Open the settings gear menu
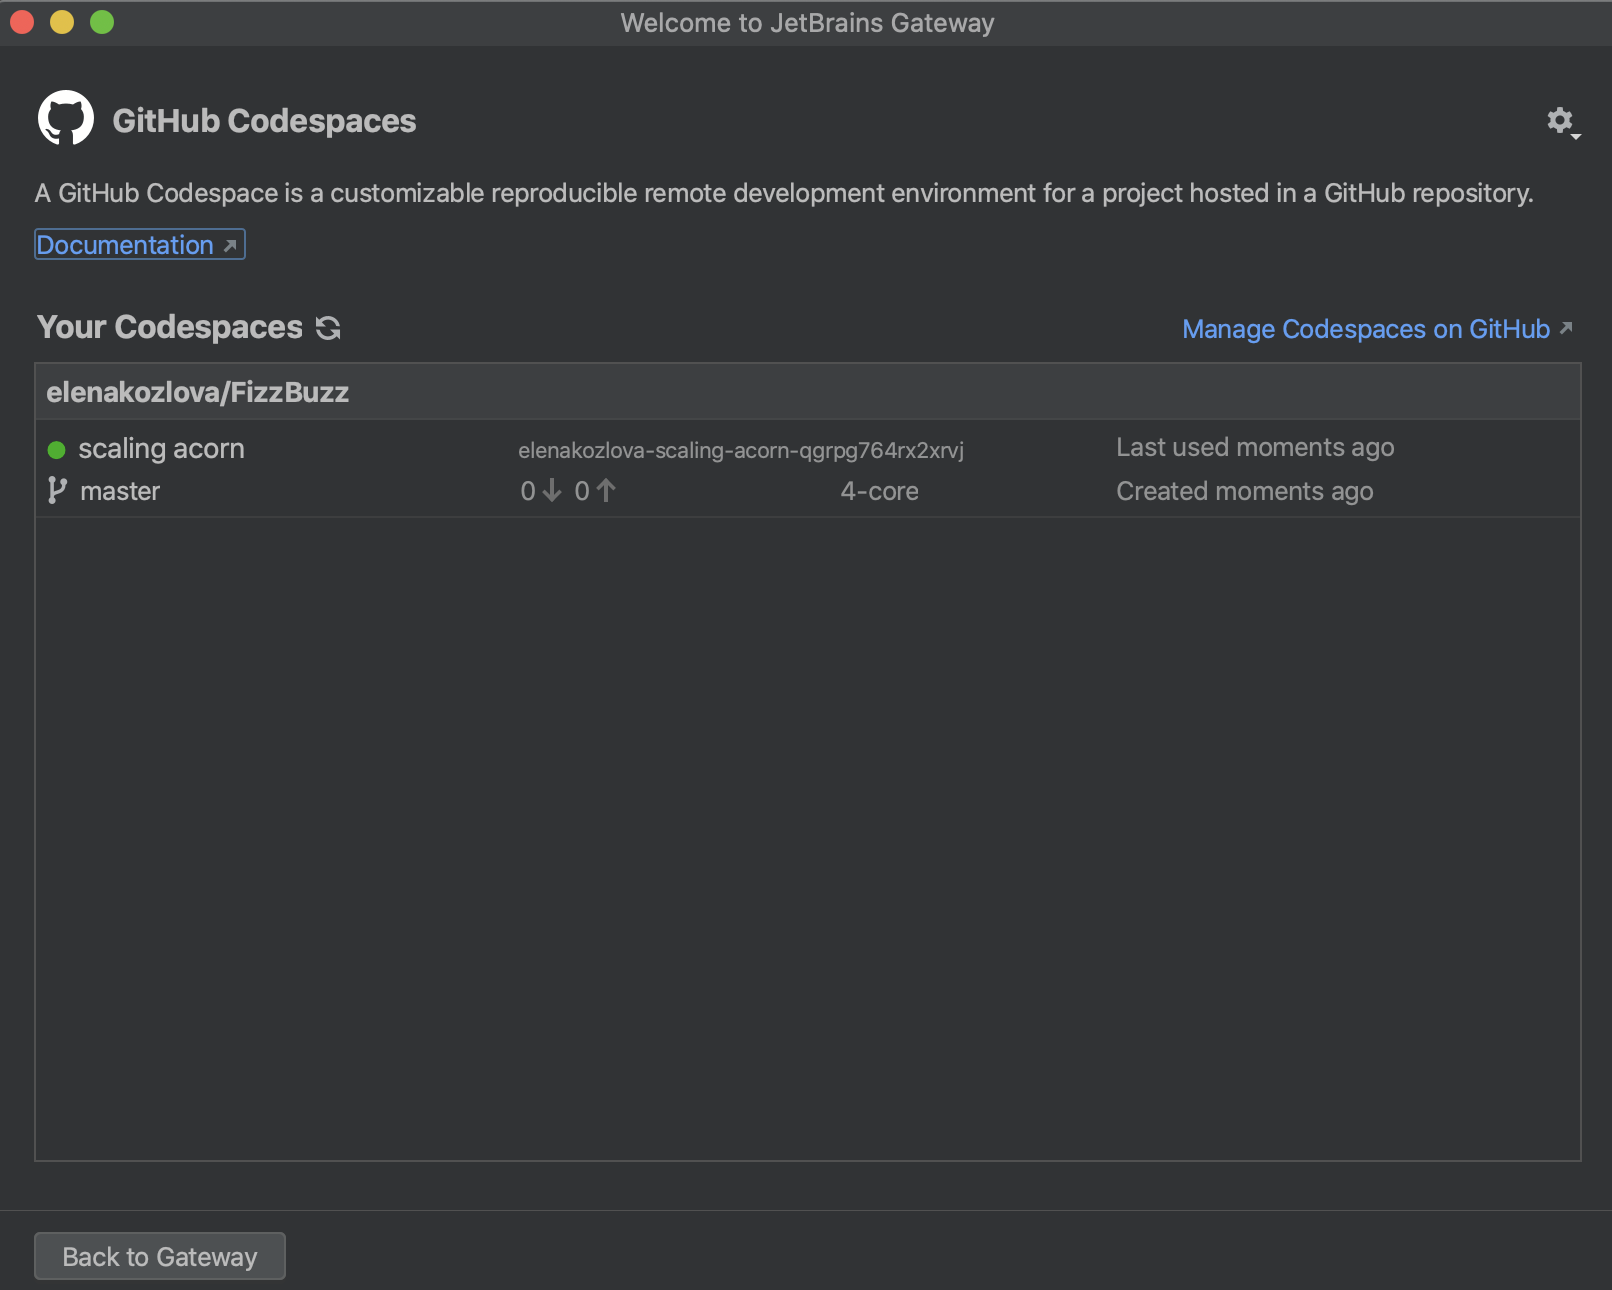This screenshot has height=1290, width=1612. click(x=1560, y=122)
